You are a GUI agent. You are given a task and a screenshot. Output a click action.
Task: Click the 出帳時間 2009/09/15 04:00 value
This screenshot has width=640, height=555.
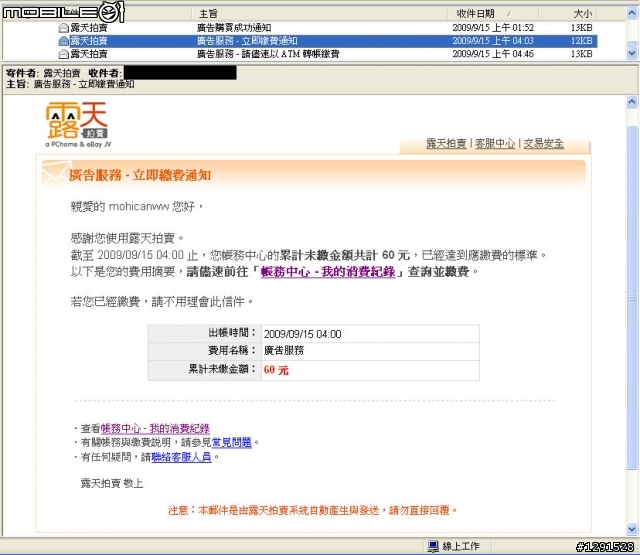tap(302, 334)
